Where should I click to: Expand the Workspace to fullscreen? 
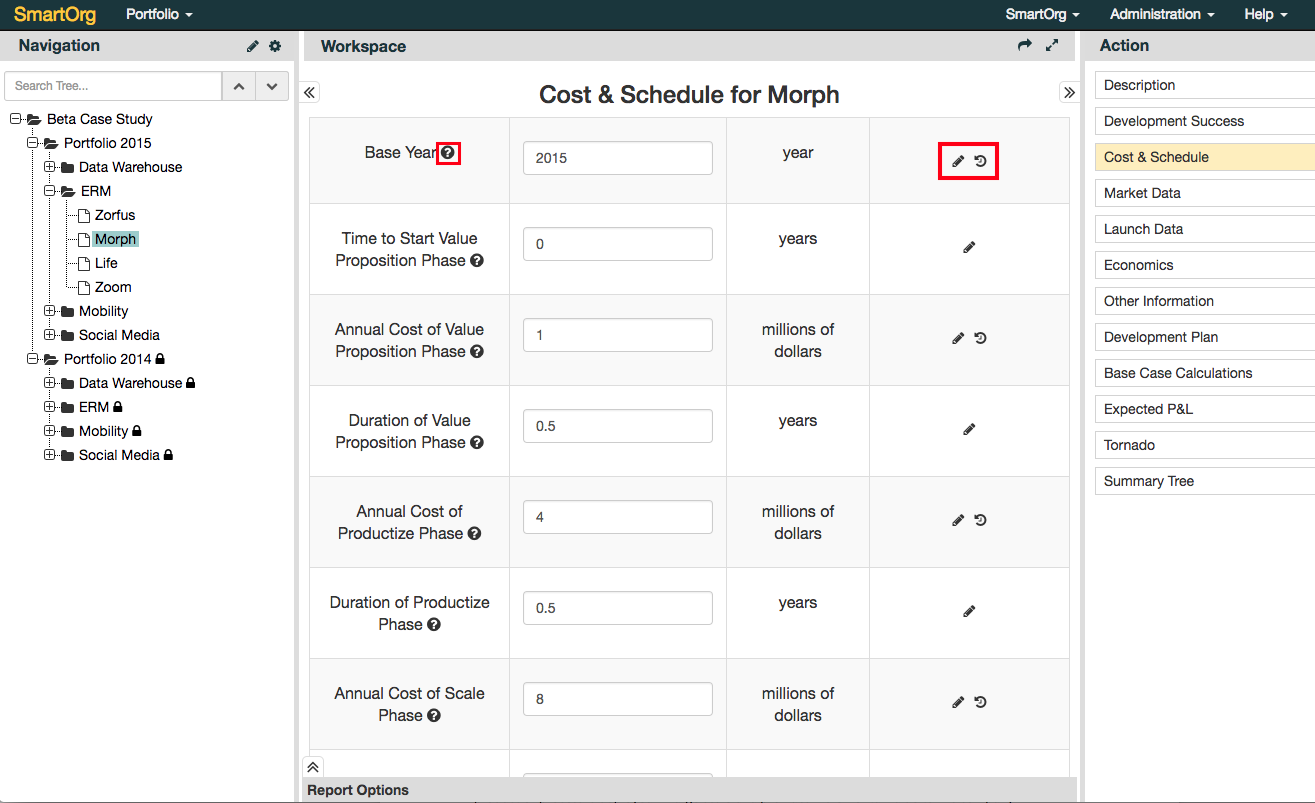[1052, 46]
